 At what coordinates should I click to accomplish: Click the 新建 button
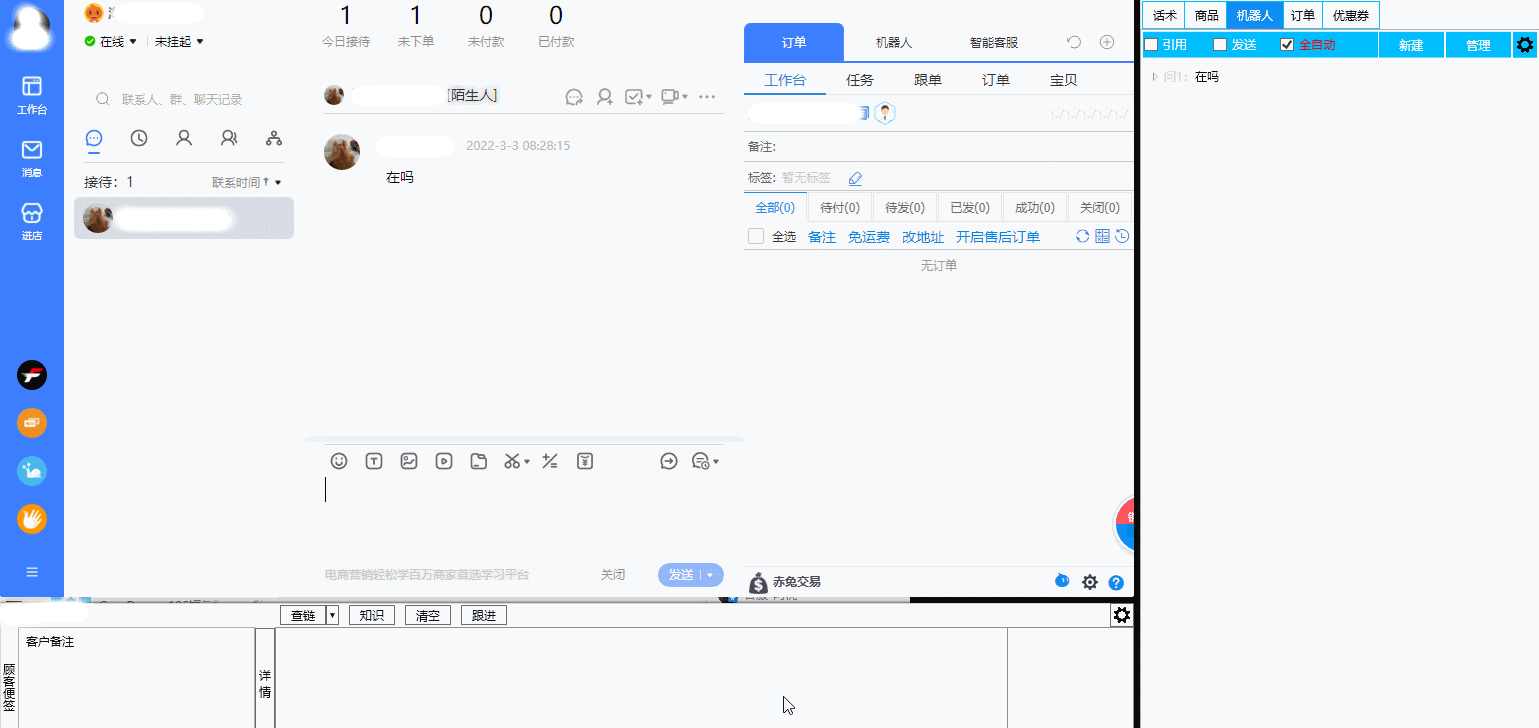coord(1410,44)
